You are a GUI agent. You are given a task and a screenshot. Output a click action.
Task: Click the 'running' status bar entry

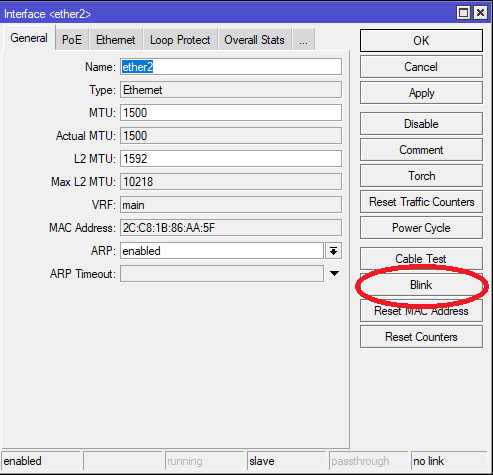(205, 461)
